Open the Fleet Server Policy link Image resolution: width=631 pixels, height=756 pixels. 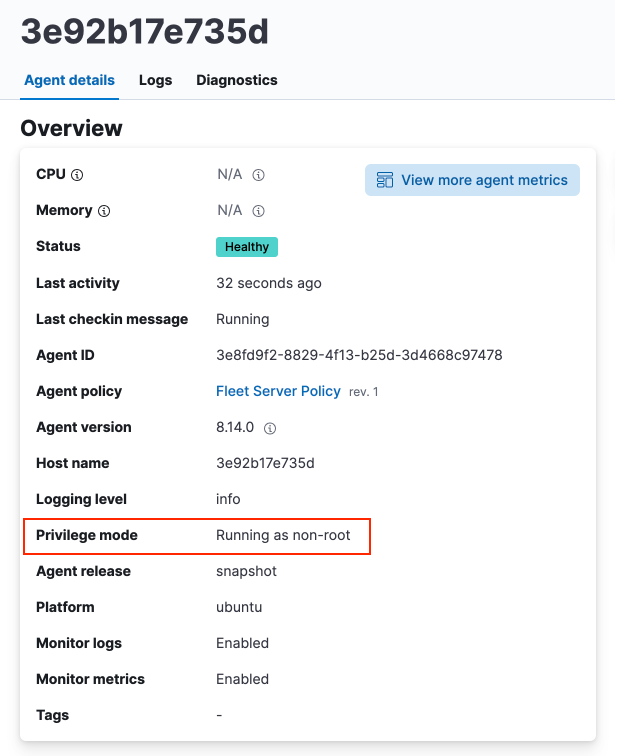[278, 391]
